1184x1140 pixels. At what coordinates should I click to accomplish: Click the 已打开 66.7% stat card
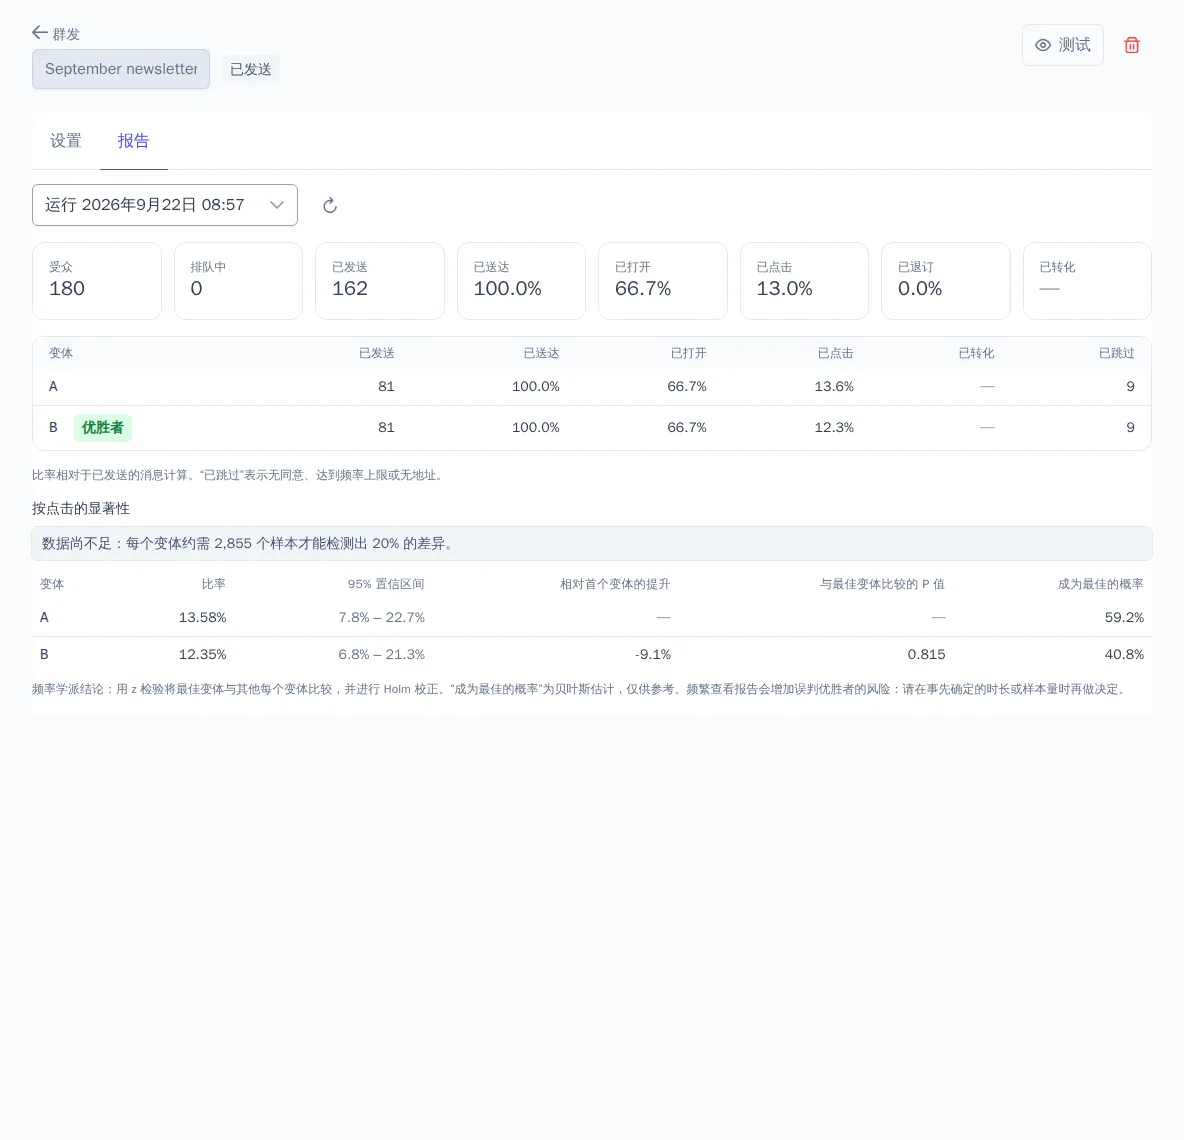(662, 281)
